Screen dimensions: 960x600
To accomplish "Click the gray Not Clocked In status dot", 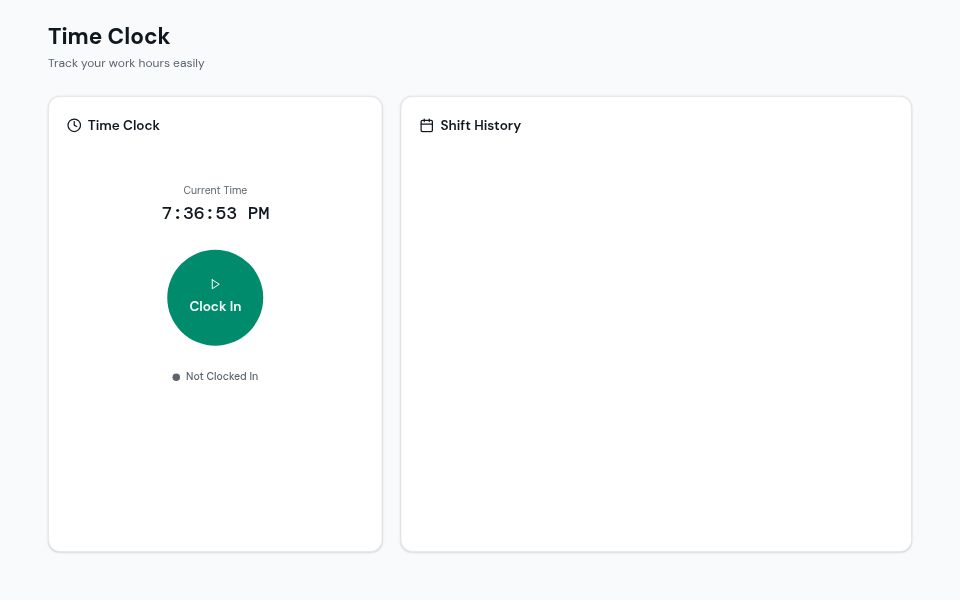I will point(176,377).
